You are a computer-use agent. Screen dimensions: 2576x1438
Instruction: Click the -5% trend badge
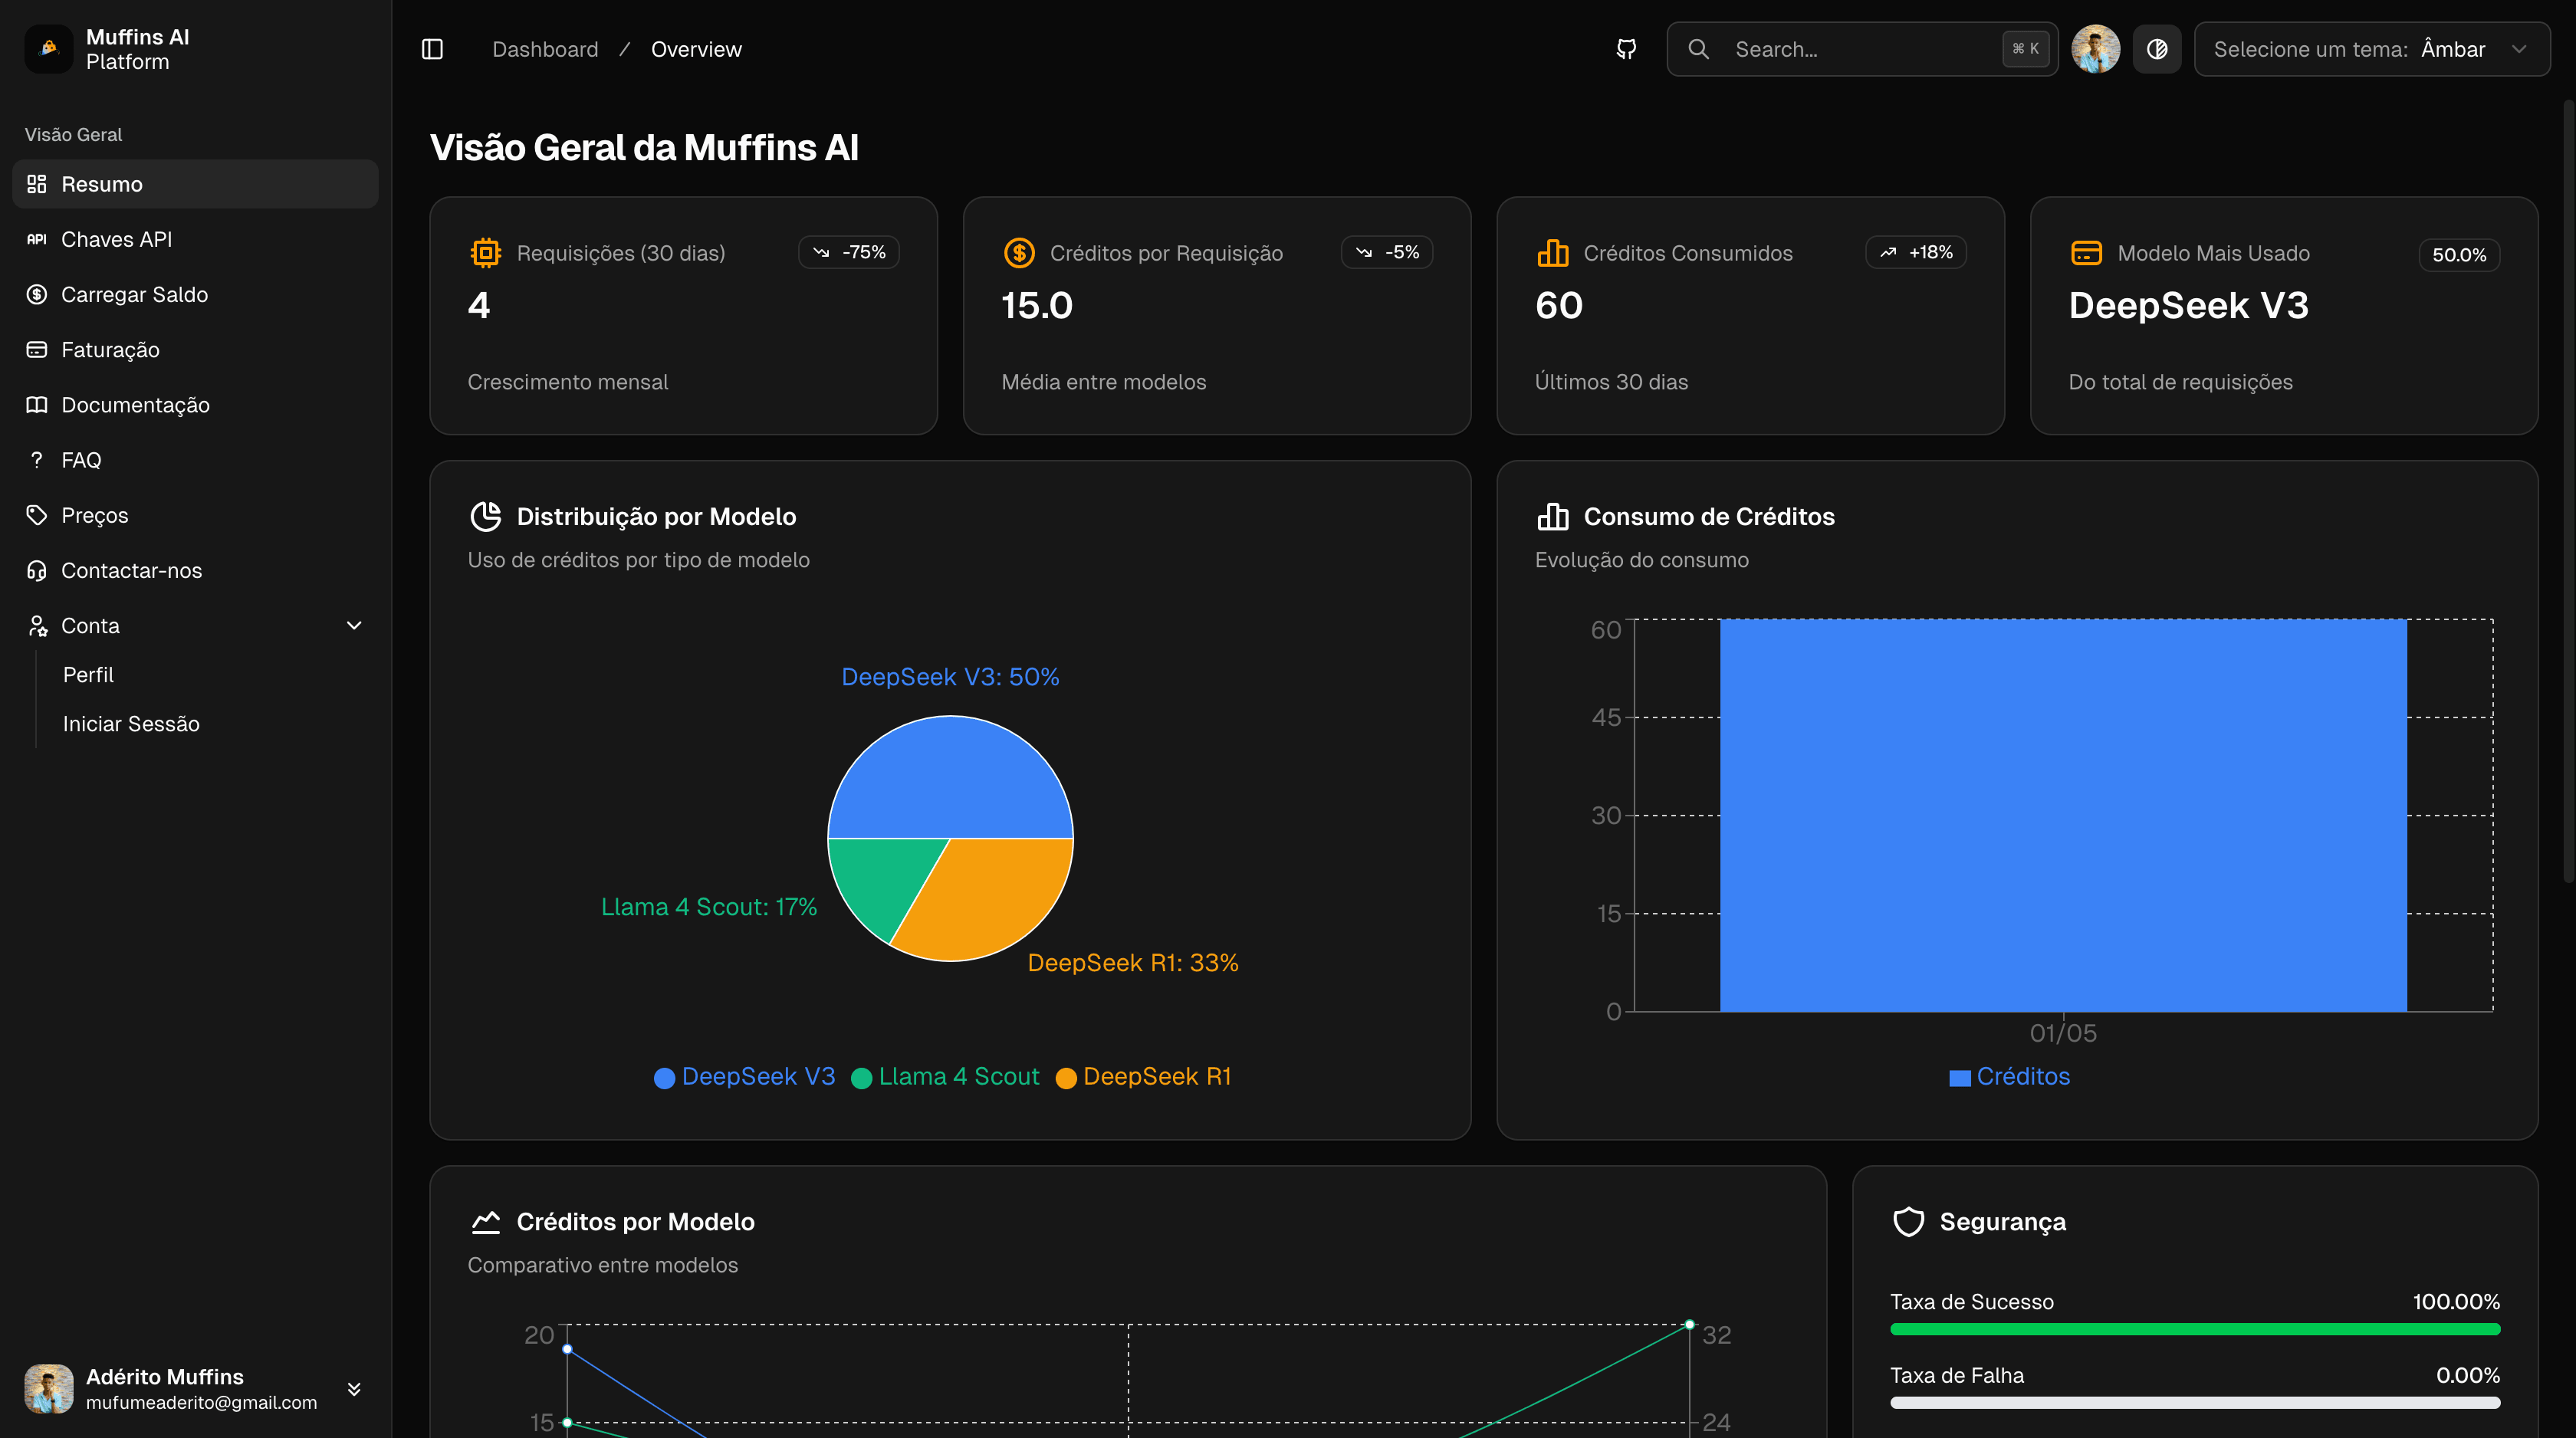tap(1387, 252)
